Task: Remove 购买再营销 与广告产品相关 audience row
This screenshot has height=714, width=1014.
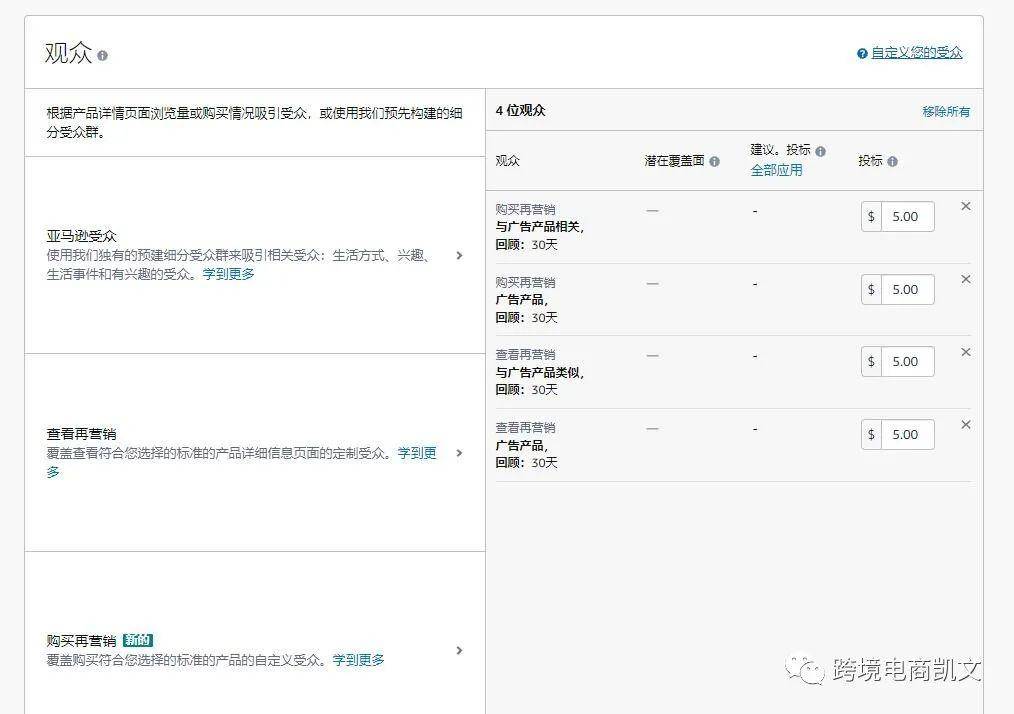Action: coord(965,206)
